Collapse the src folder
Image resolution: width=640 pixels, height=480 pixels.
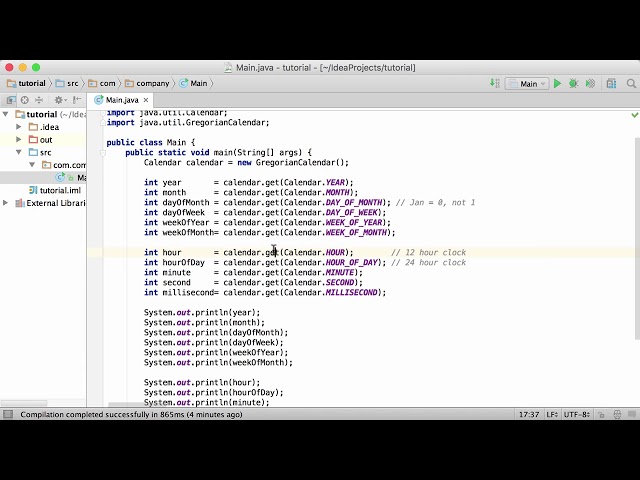pyautogui.click(x=19, y=152)
